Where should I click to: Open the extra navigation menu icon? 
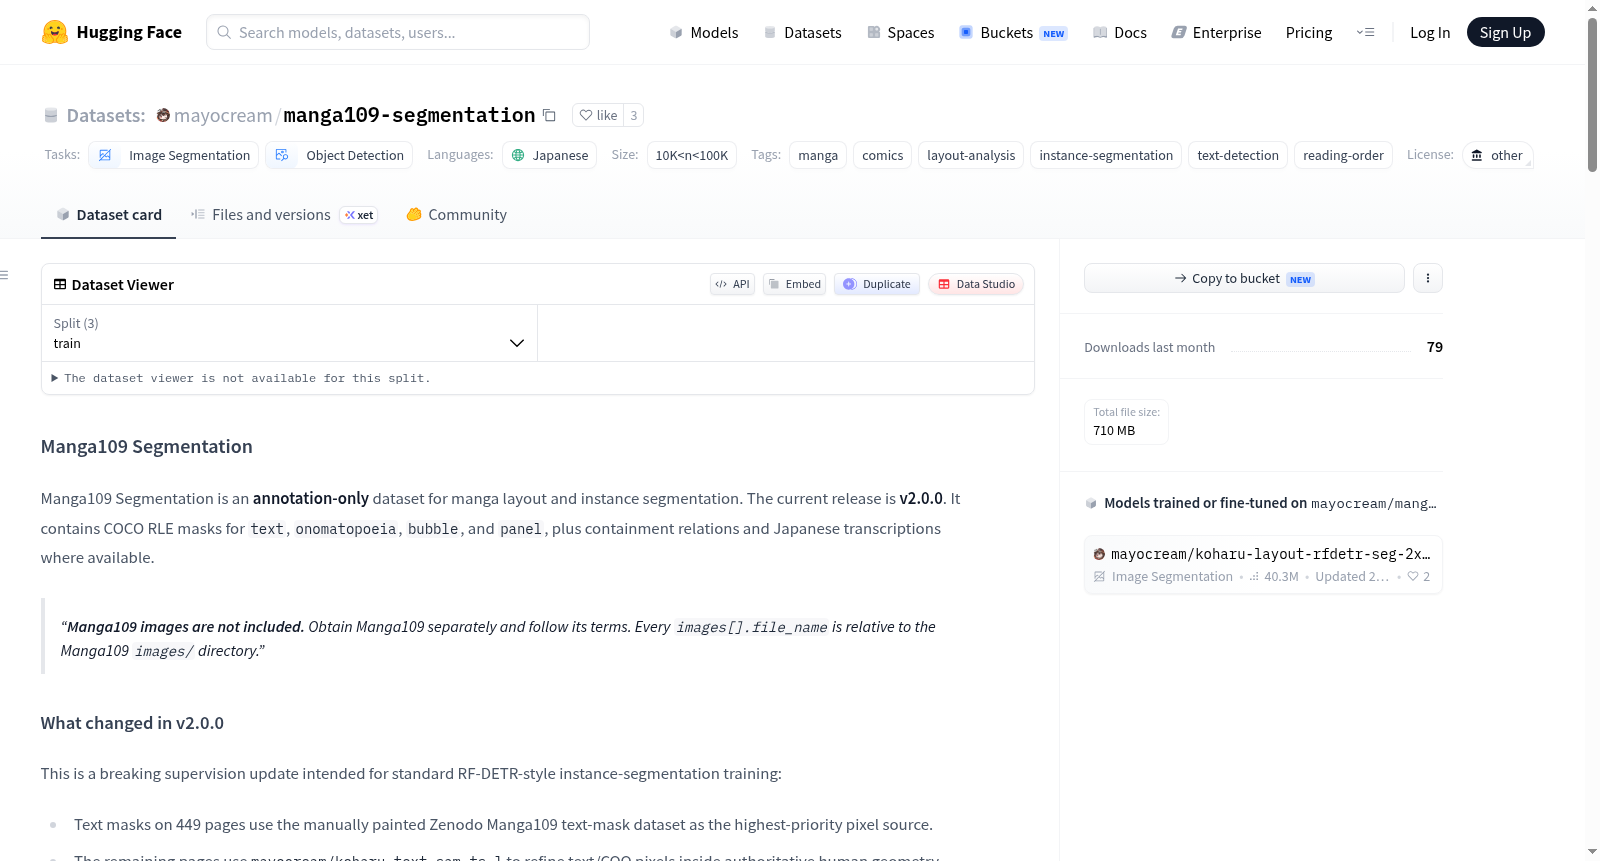[x=1365, y=32]
